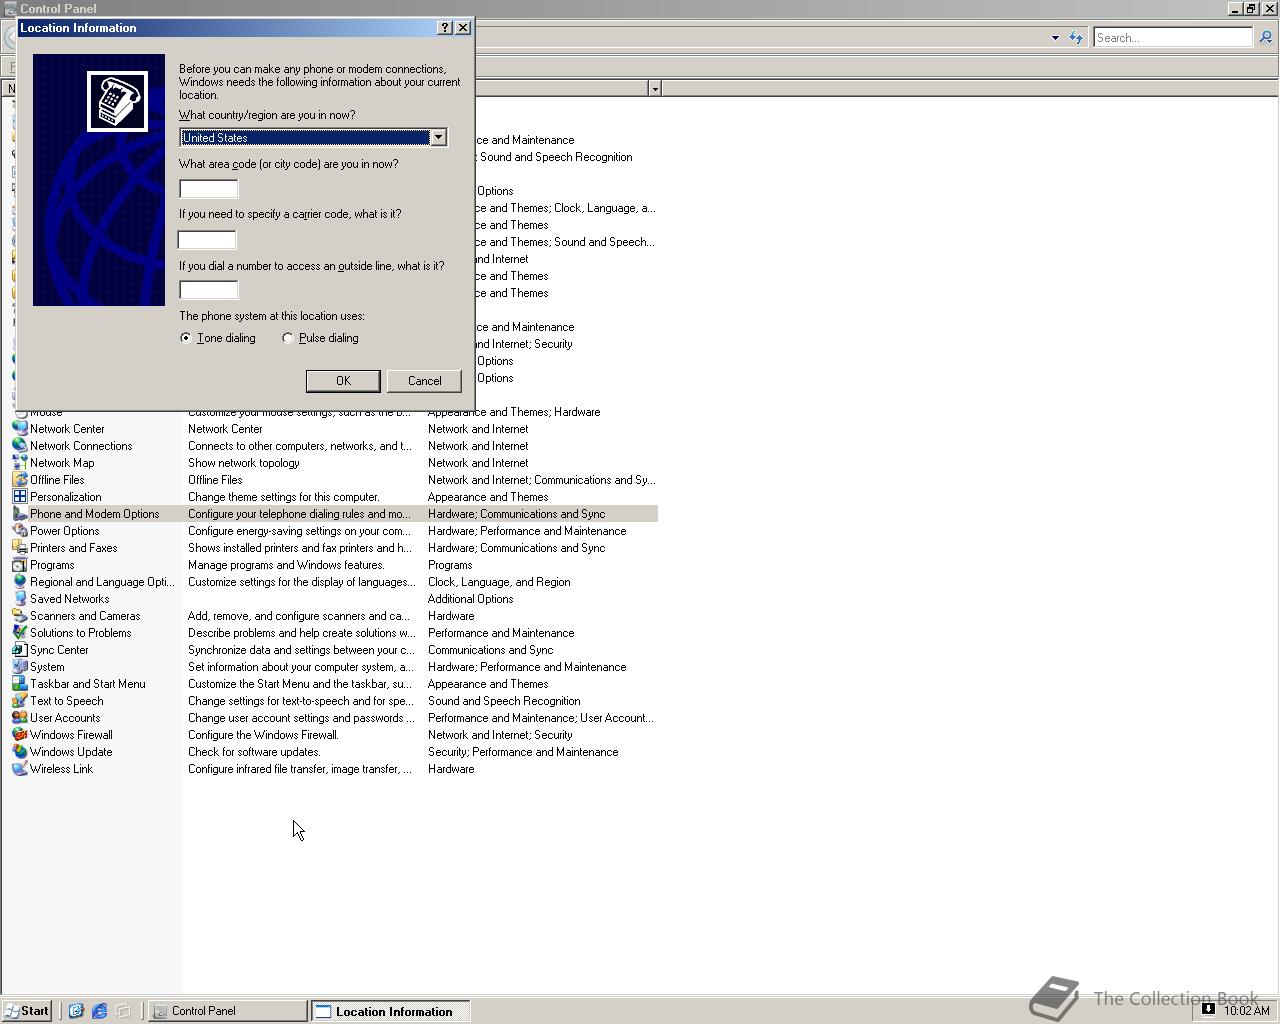The image size is (1280, 1024).
Task: Click the Text to Speech icon
Action: coord(19,701)
